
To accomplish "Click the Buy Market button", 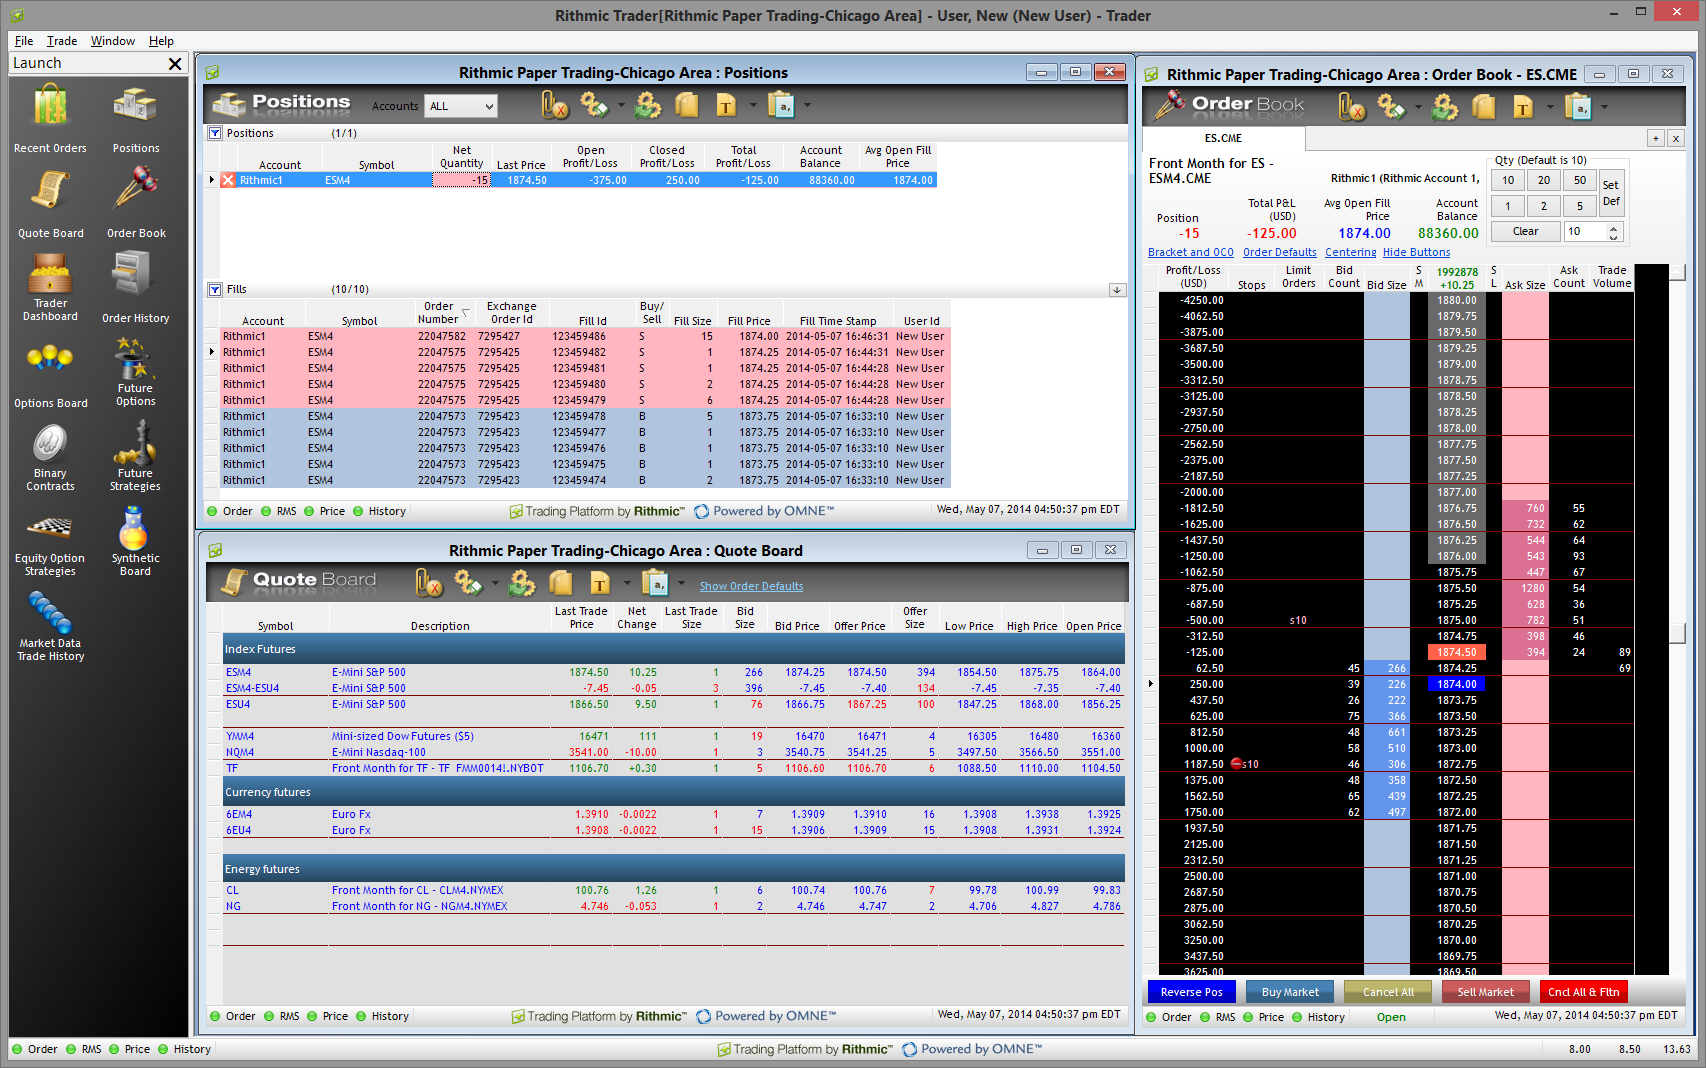I will coord(1290,992).
